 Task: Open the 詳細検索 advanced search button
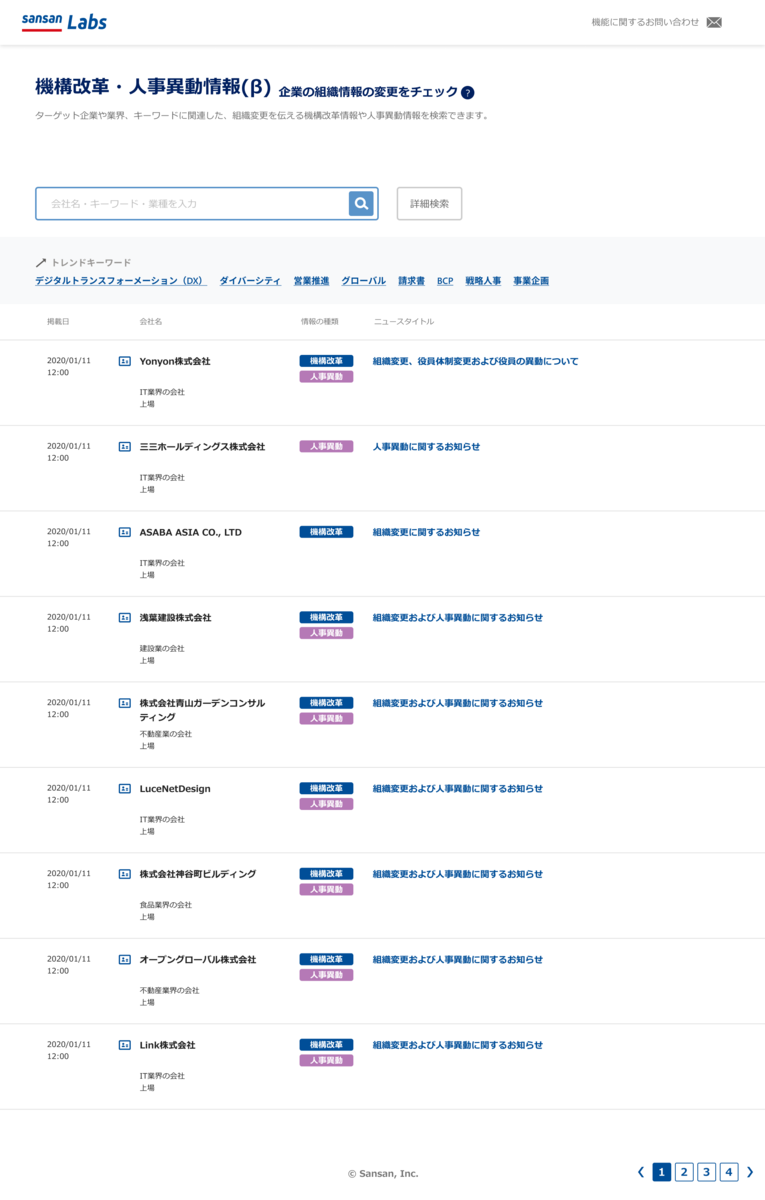(429, 203)
